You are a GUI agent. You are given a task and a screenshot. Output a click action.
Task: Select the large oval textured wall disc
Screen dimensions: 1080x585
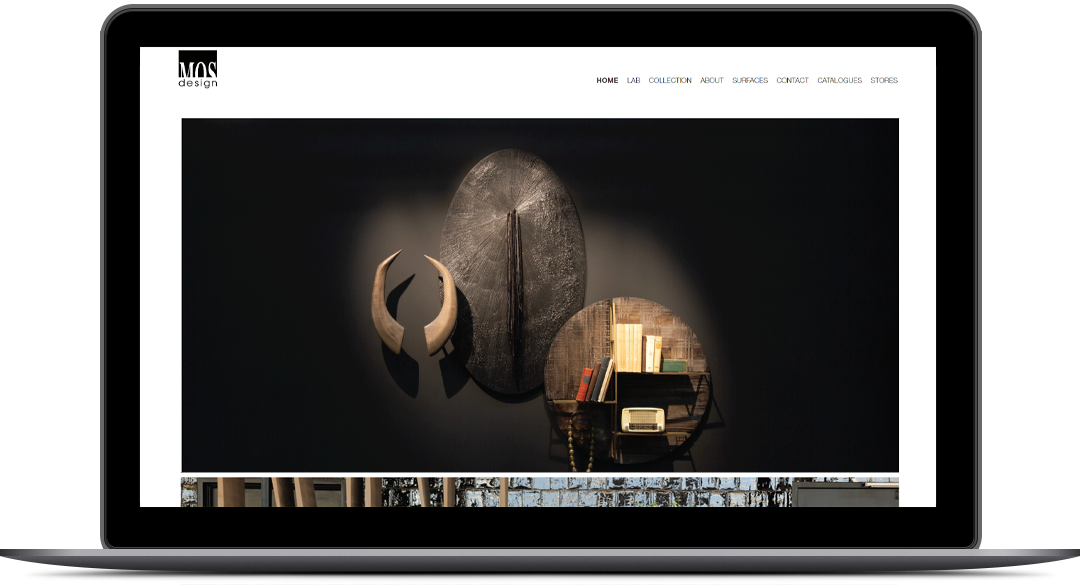tap(512, 271)
